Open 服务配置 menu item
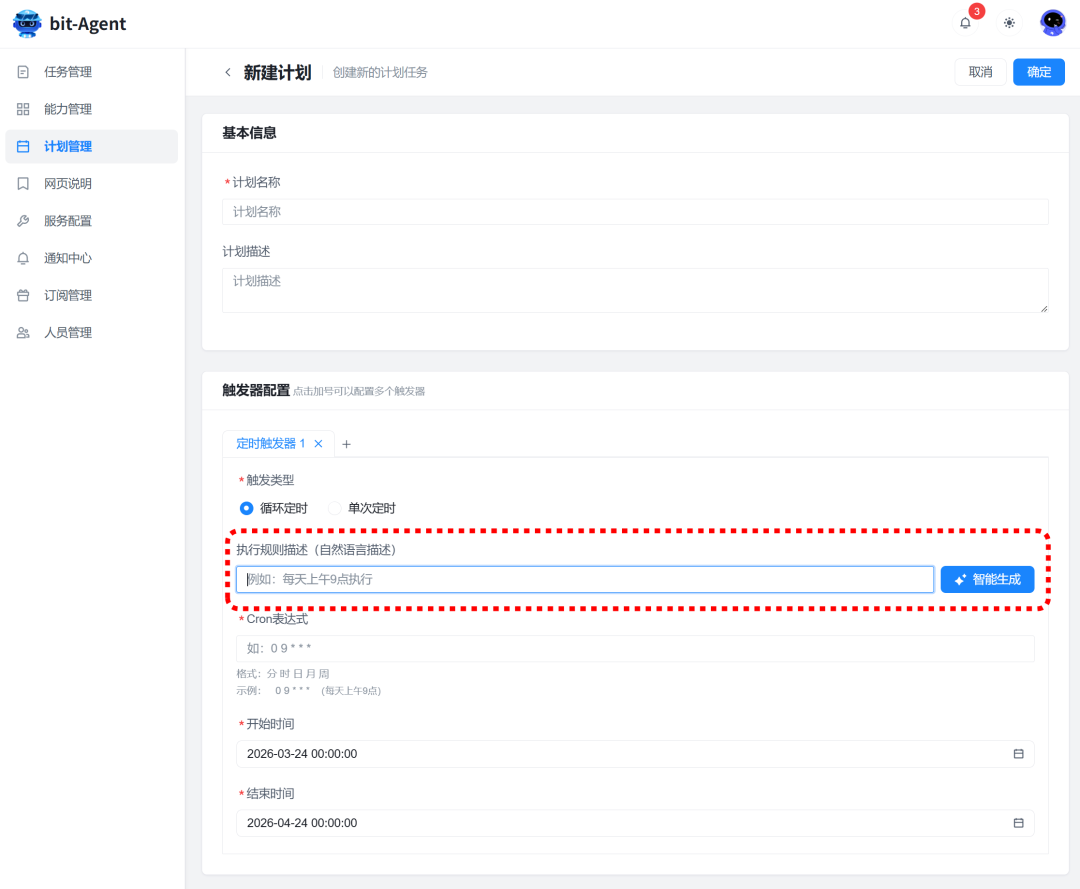Image resolution: width=1080 pixels, height=889 pixels. point(92,220)
